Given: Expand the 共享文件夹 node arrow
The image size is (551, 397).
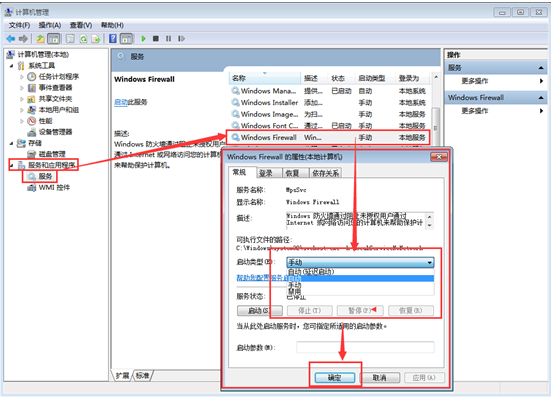Looking at the screenshot, I should tap(22, 99).
